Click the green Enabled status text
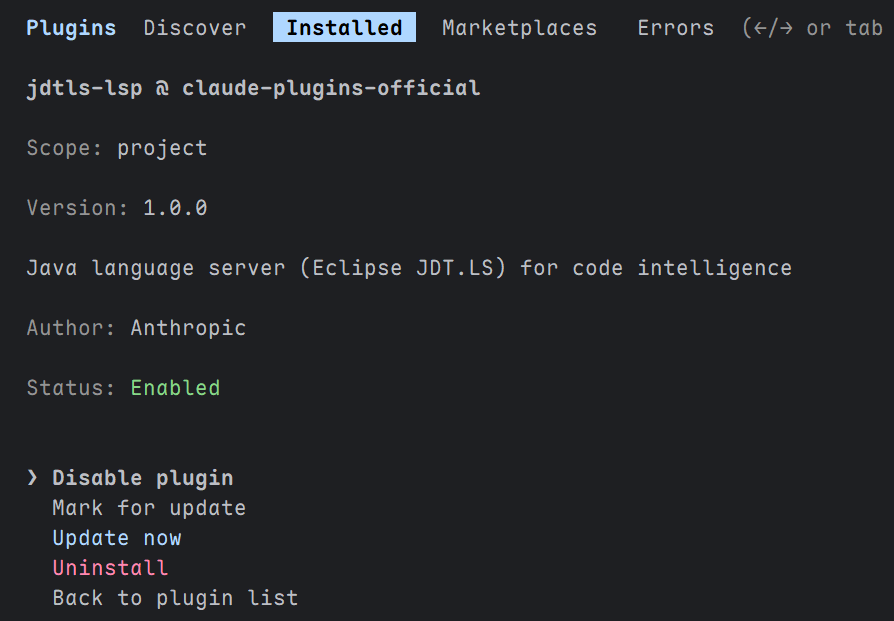The width and height of the screenshot is (894, 621). 175,388
